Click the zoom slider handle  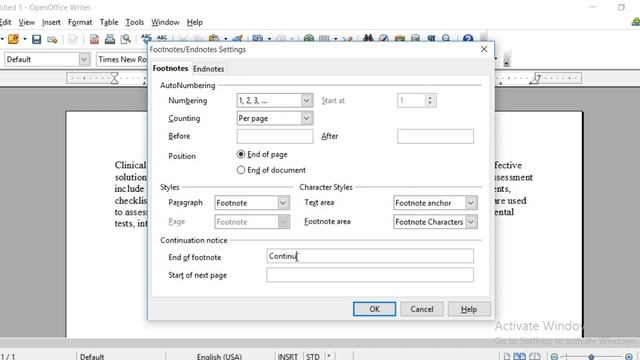[x=591, y=357]
